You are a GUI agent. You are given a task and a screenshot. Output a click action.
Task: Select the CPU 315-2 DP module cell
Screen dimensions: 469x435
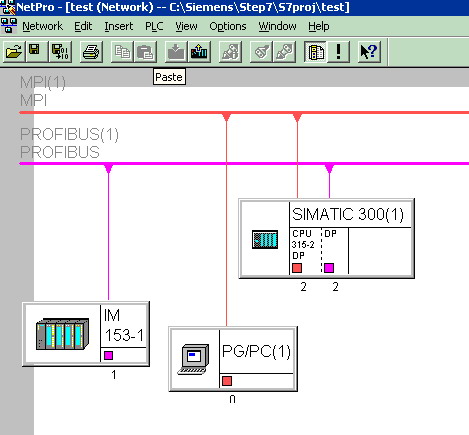(x=305, y=251)
